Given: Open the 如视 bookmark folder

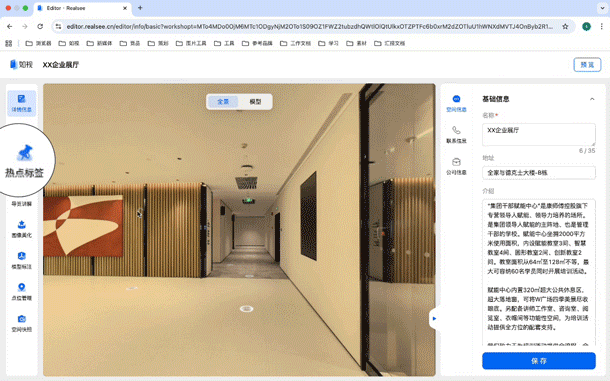Looking at the screenshot, I should 69,43.
